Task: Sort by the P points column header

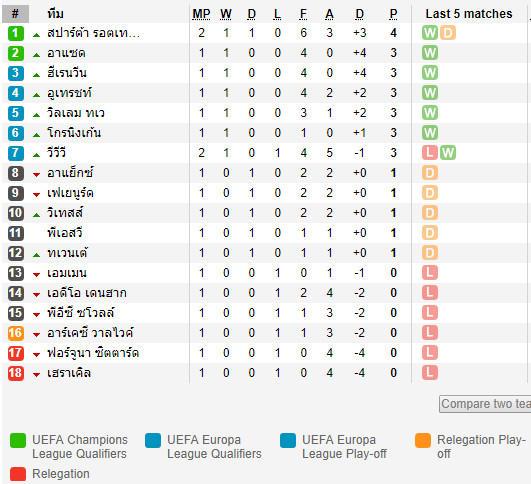Action: (393, 14)
